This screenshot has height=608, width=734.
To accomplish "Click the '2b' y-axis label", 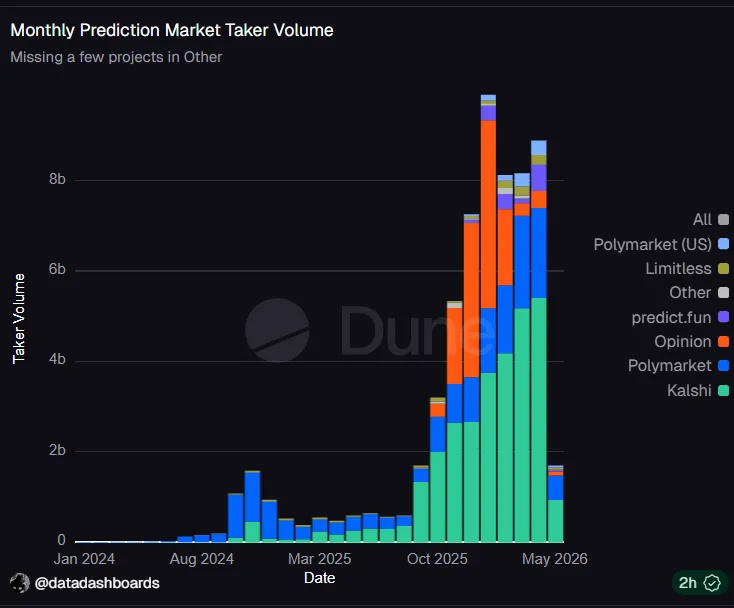I will (57, 450).
